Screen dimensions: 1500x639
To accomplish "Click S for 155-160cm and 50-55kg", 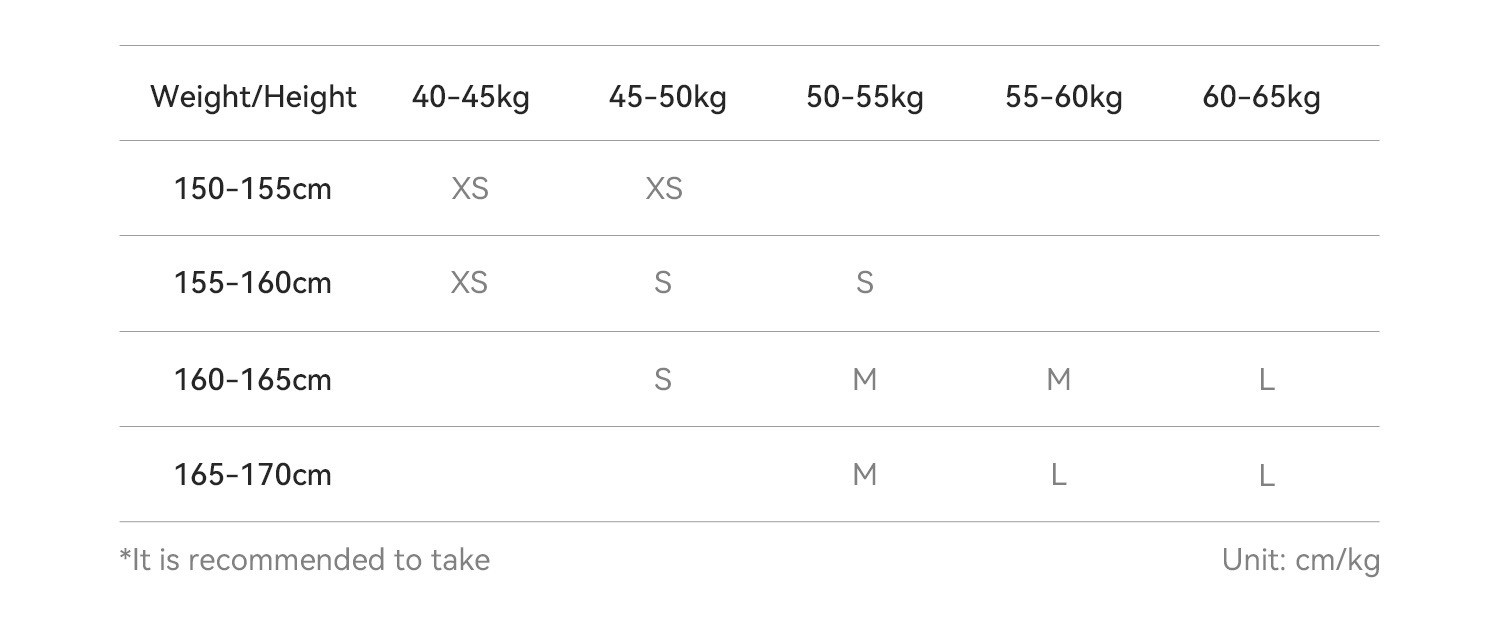I will (865, 283).
